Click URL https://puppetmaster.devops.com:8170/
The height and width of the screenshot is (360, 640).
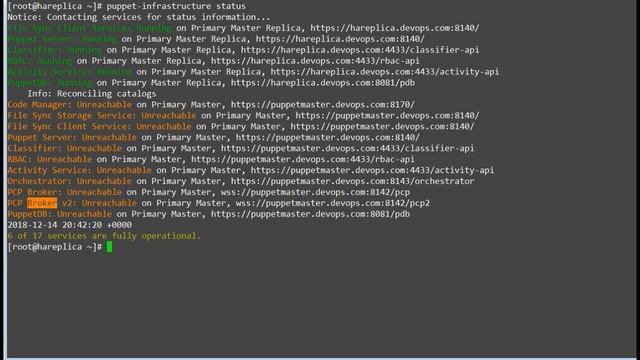322,104
